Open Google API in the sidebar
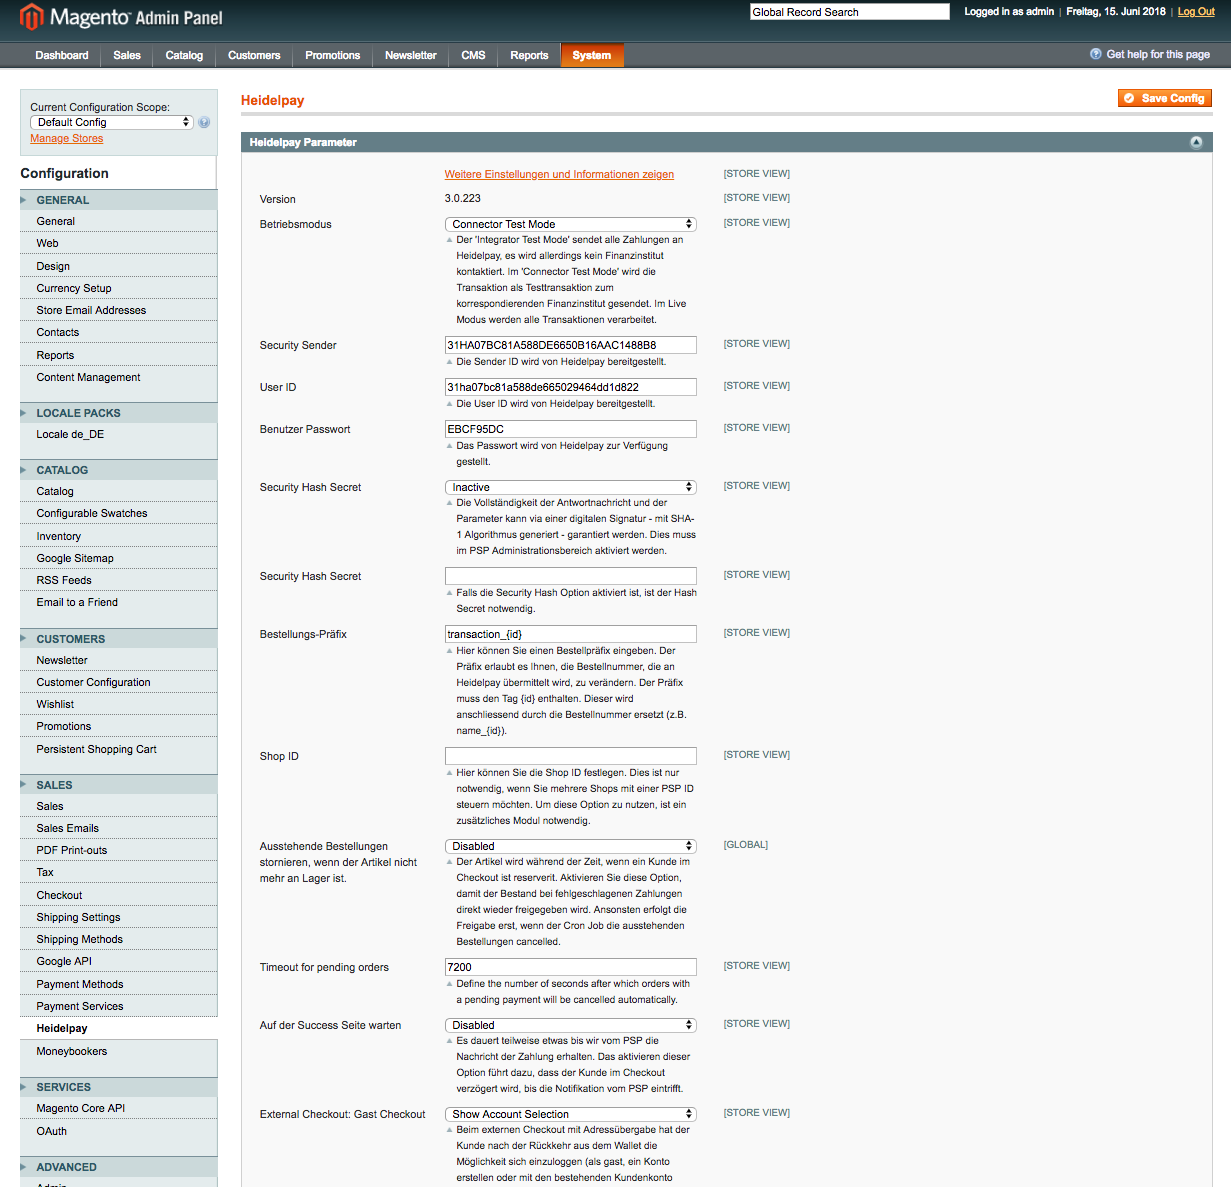Screen dimensions: 1231x1187 (119, 961)
